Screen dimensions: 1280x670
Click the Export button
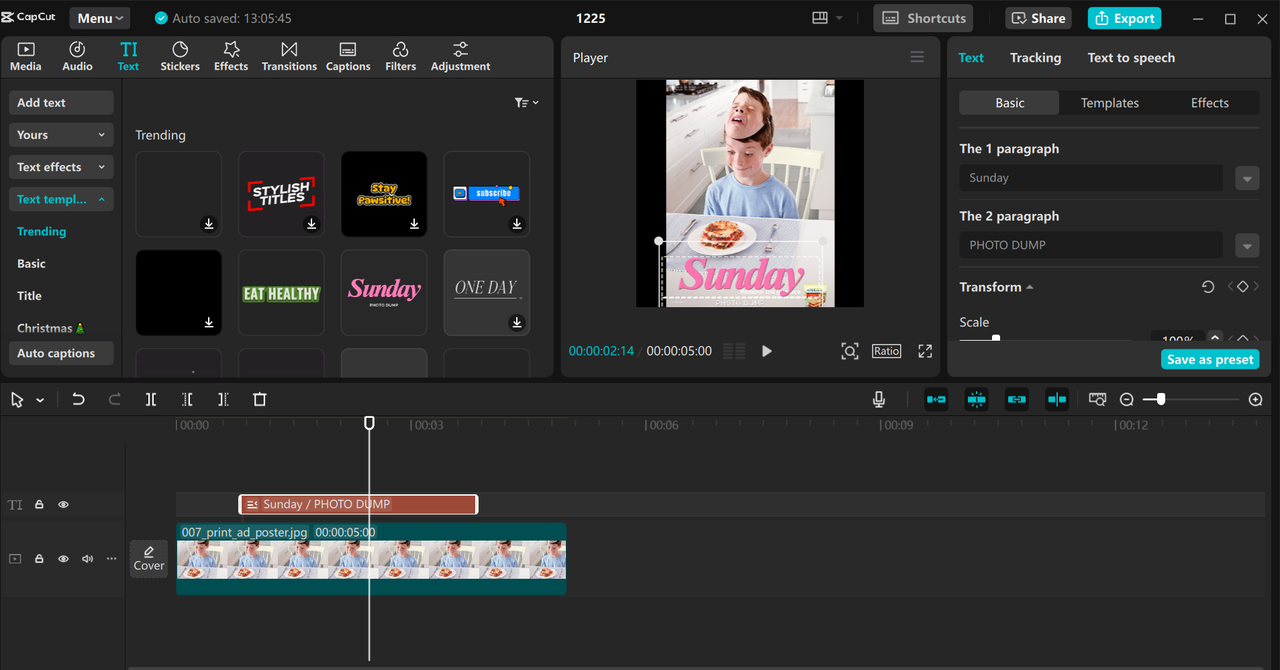[1125, 18]
